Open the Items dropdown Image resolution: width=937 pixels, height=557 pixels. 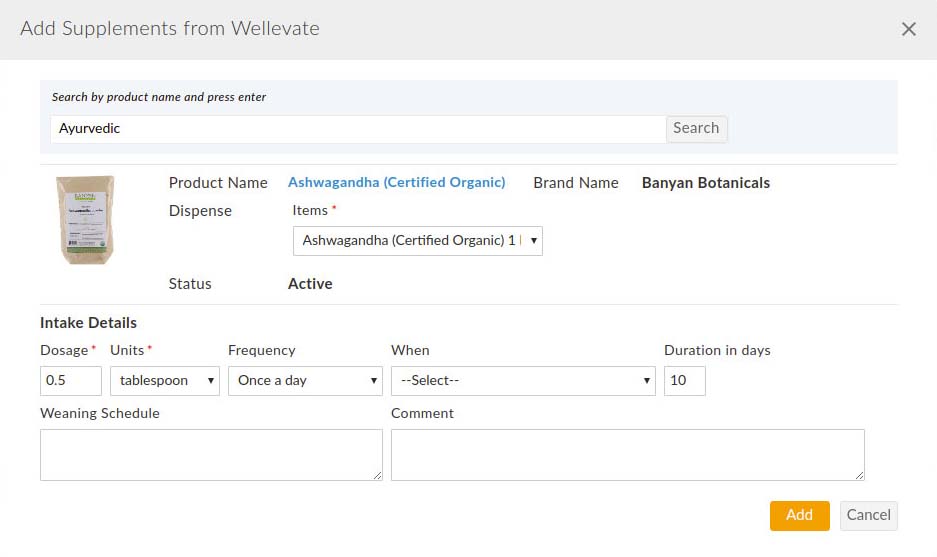[418, 241]
